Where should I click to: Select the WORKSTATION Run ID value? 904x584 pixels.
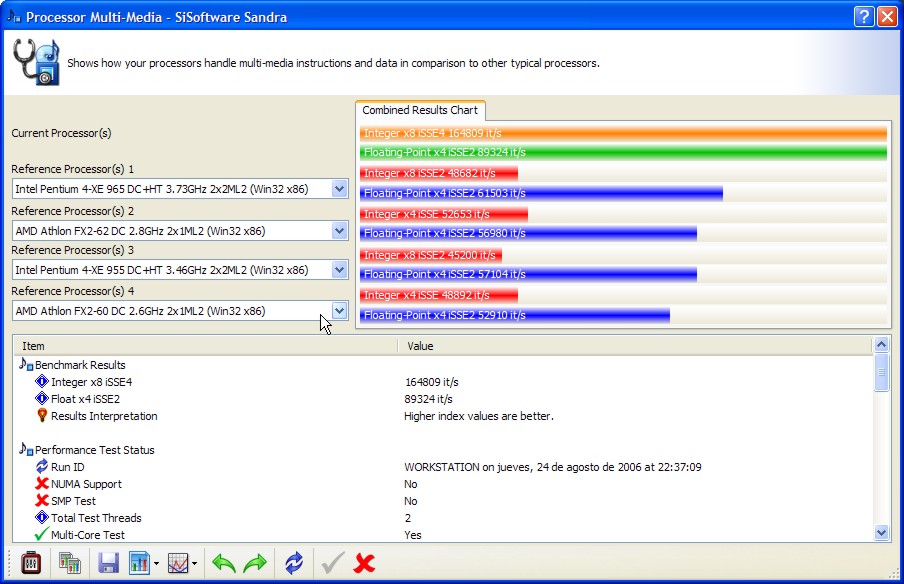point(553,467)
